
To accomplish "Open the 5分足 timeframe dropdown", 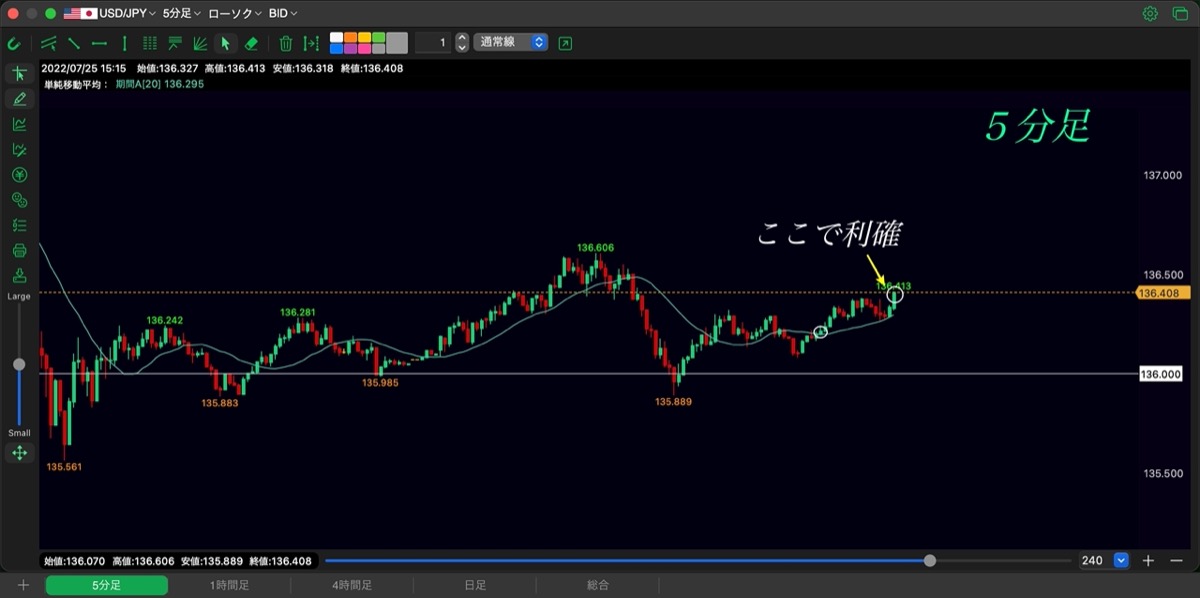I will pyautogui.click(x=181, y=14).
